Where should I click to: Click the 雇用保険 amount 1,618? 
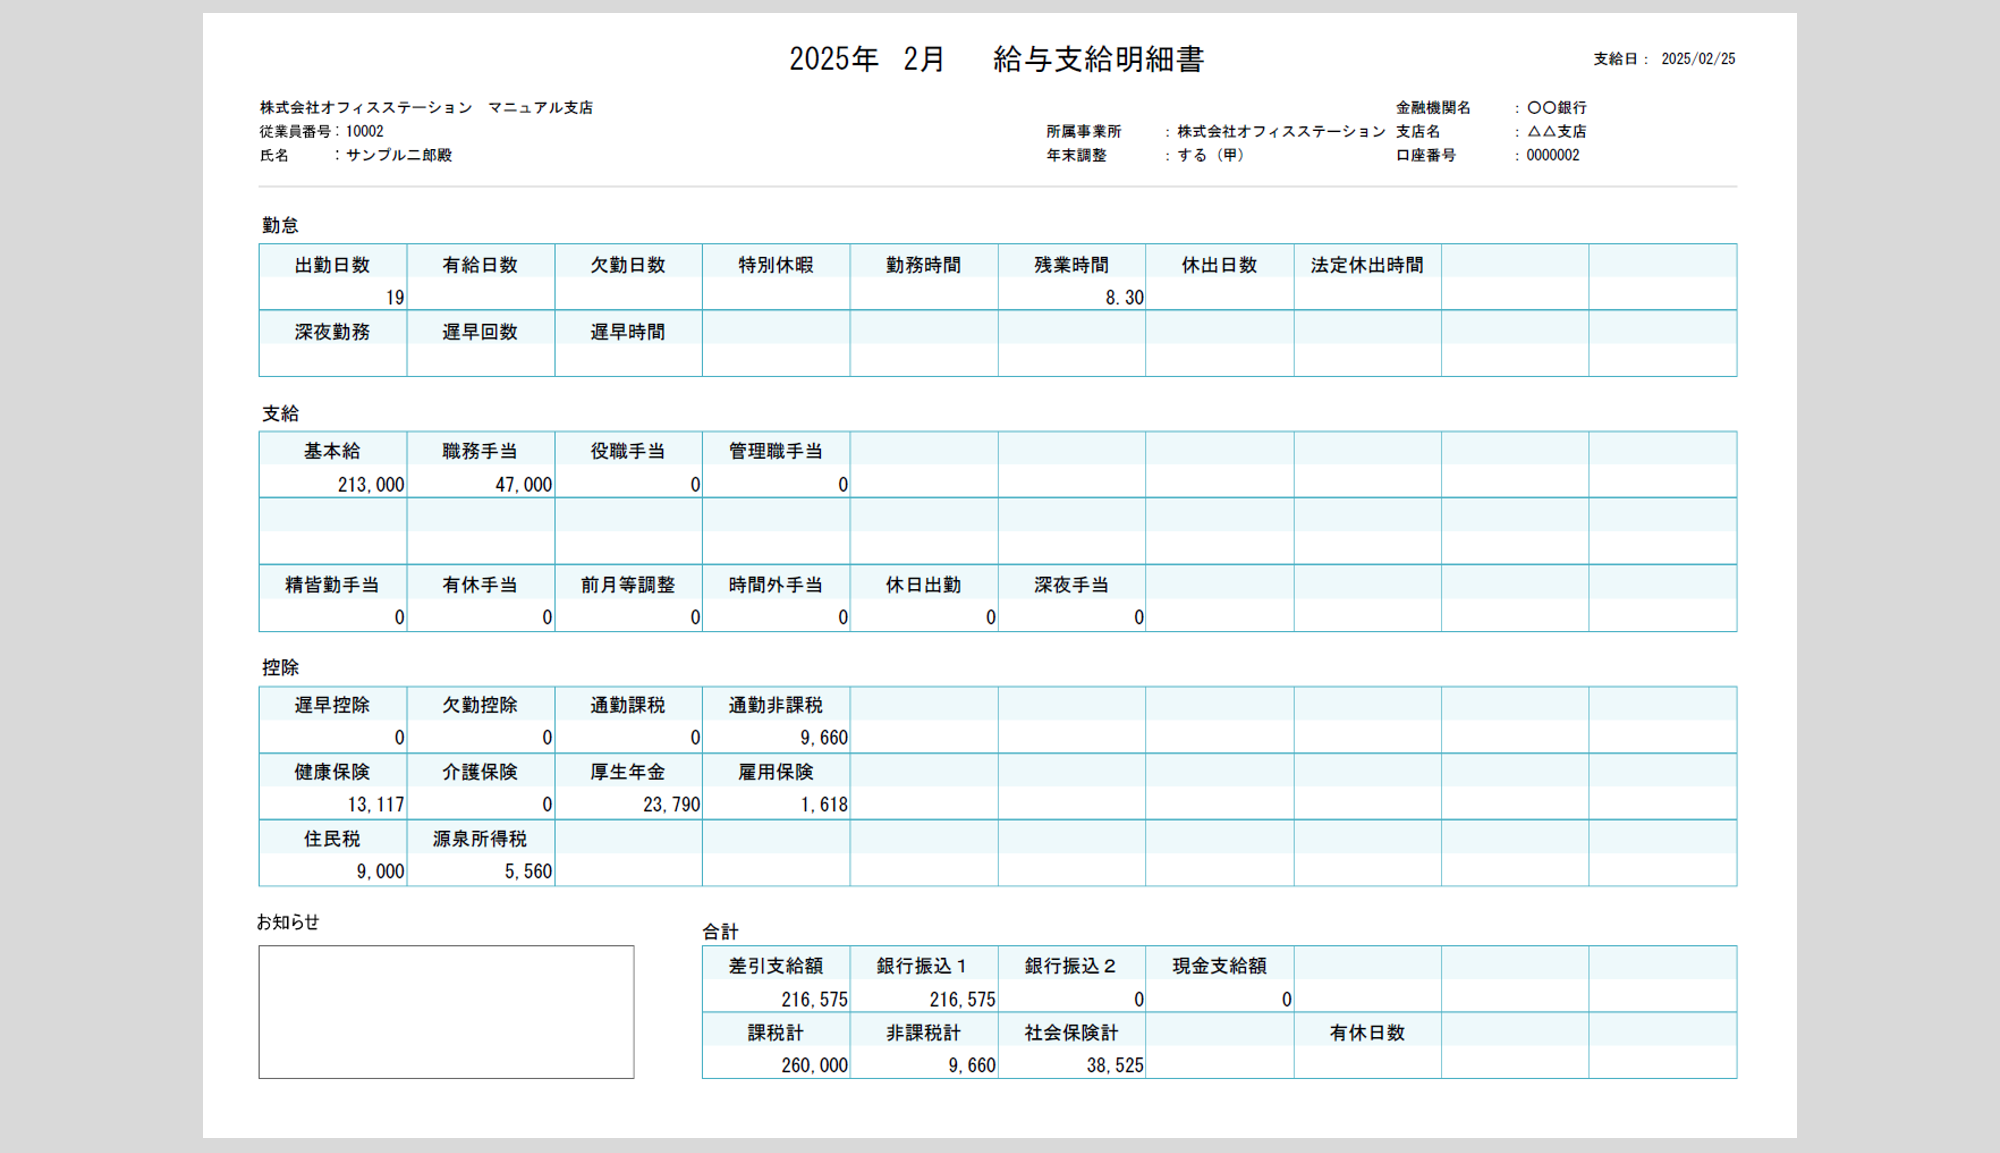tap(823, 805)
